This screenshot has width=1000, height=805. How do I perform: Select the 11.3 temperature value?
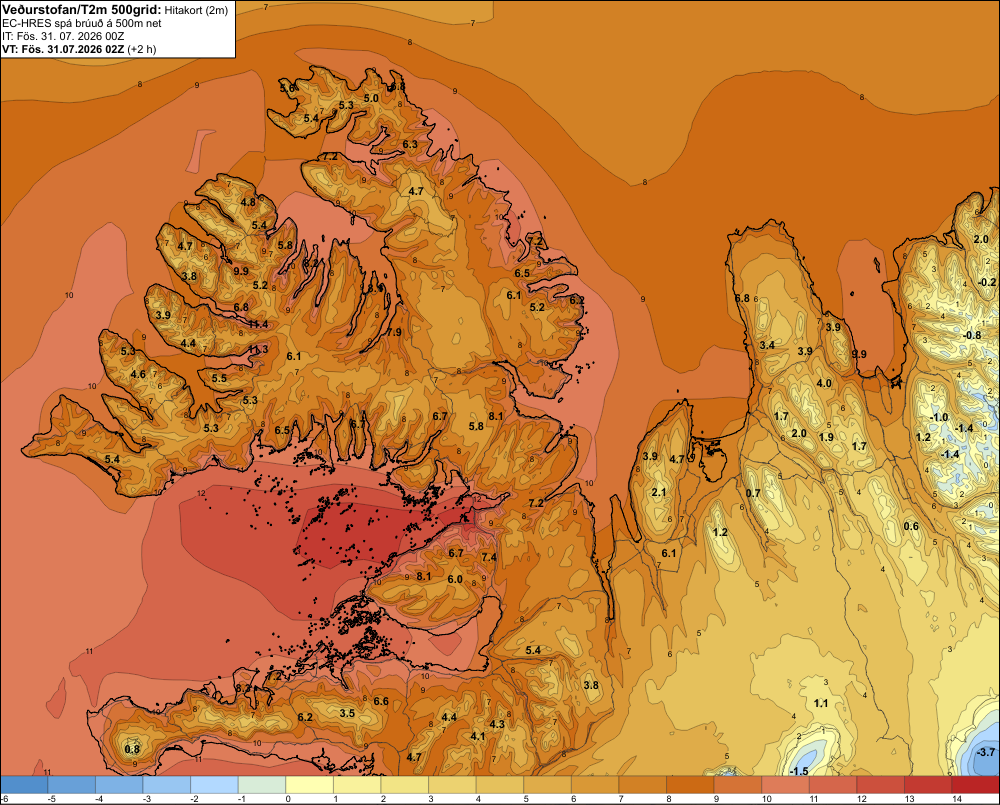click(x=258, y=349)
